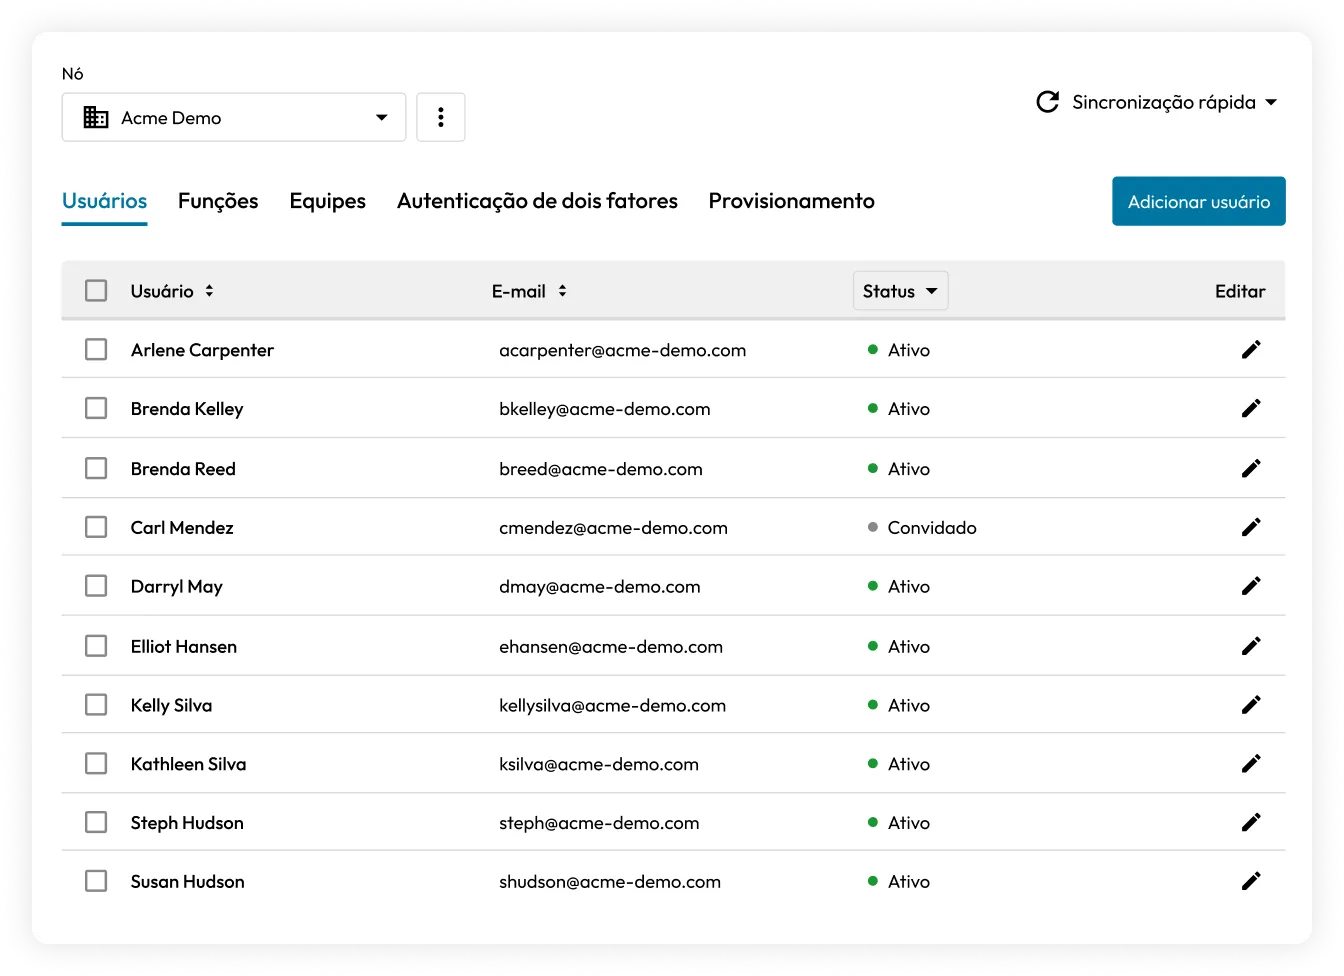Click the Convidado status of Carl Mendez

[922, 528]
